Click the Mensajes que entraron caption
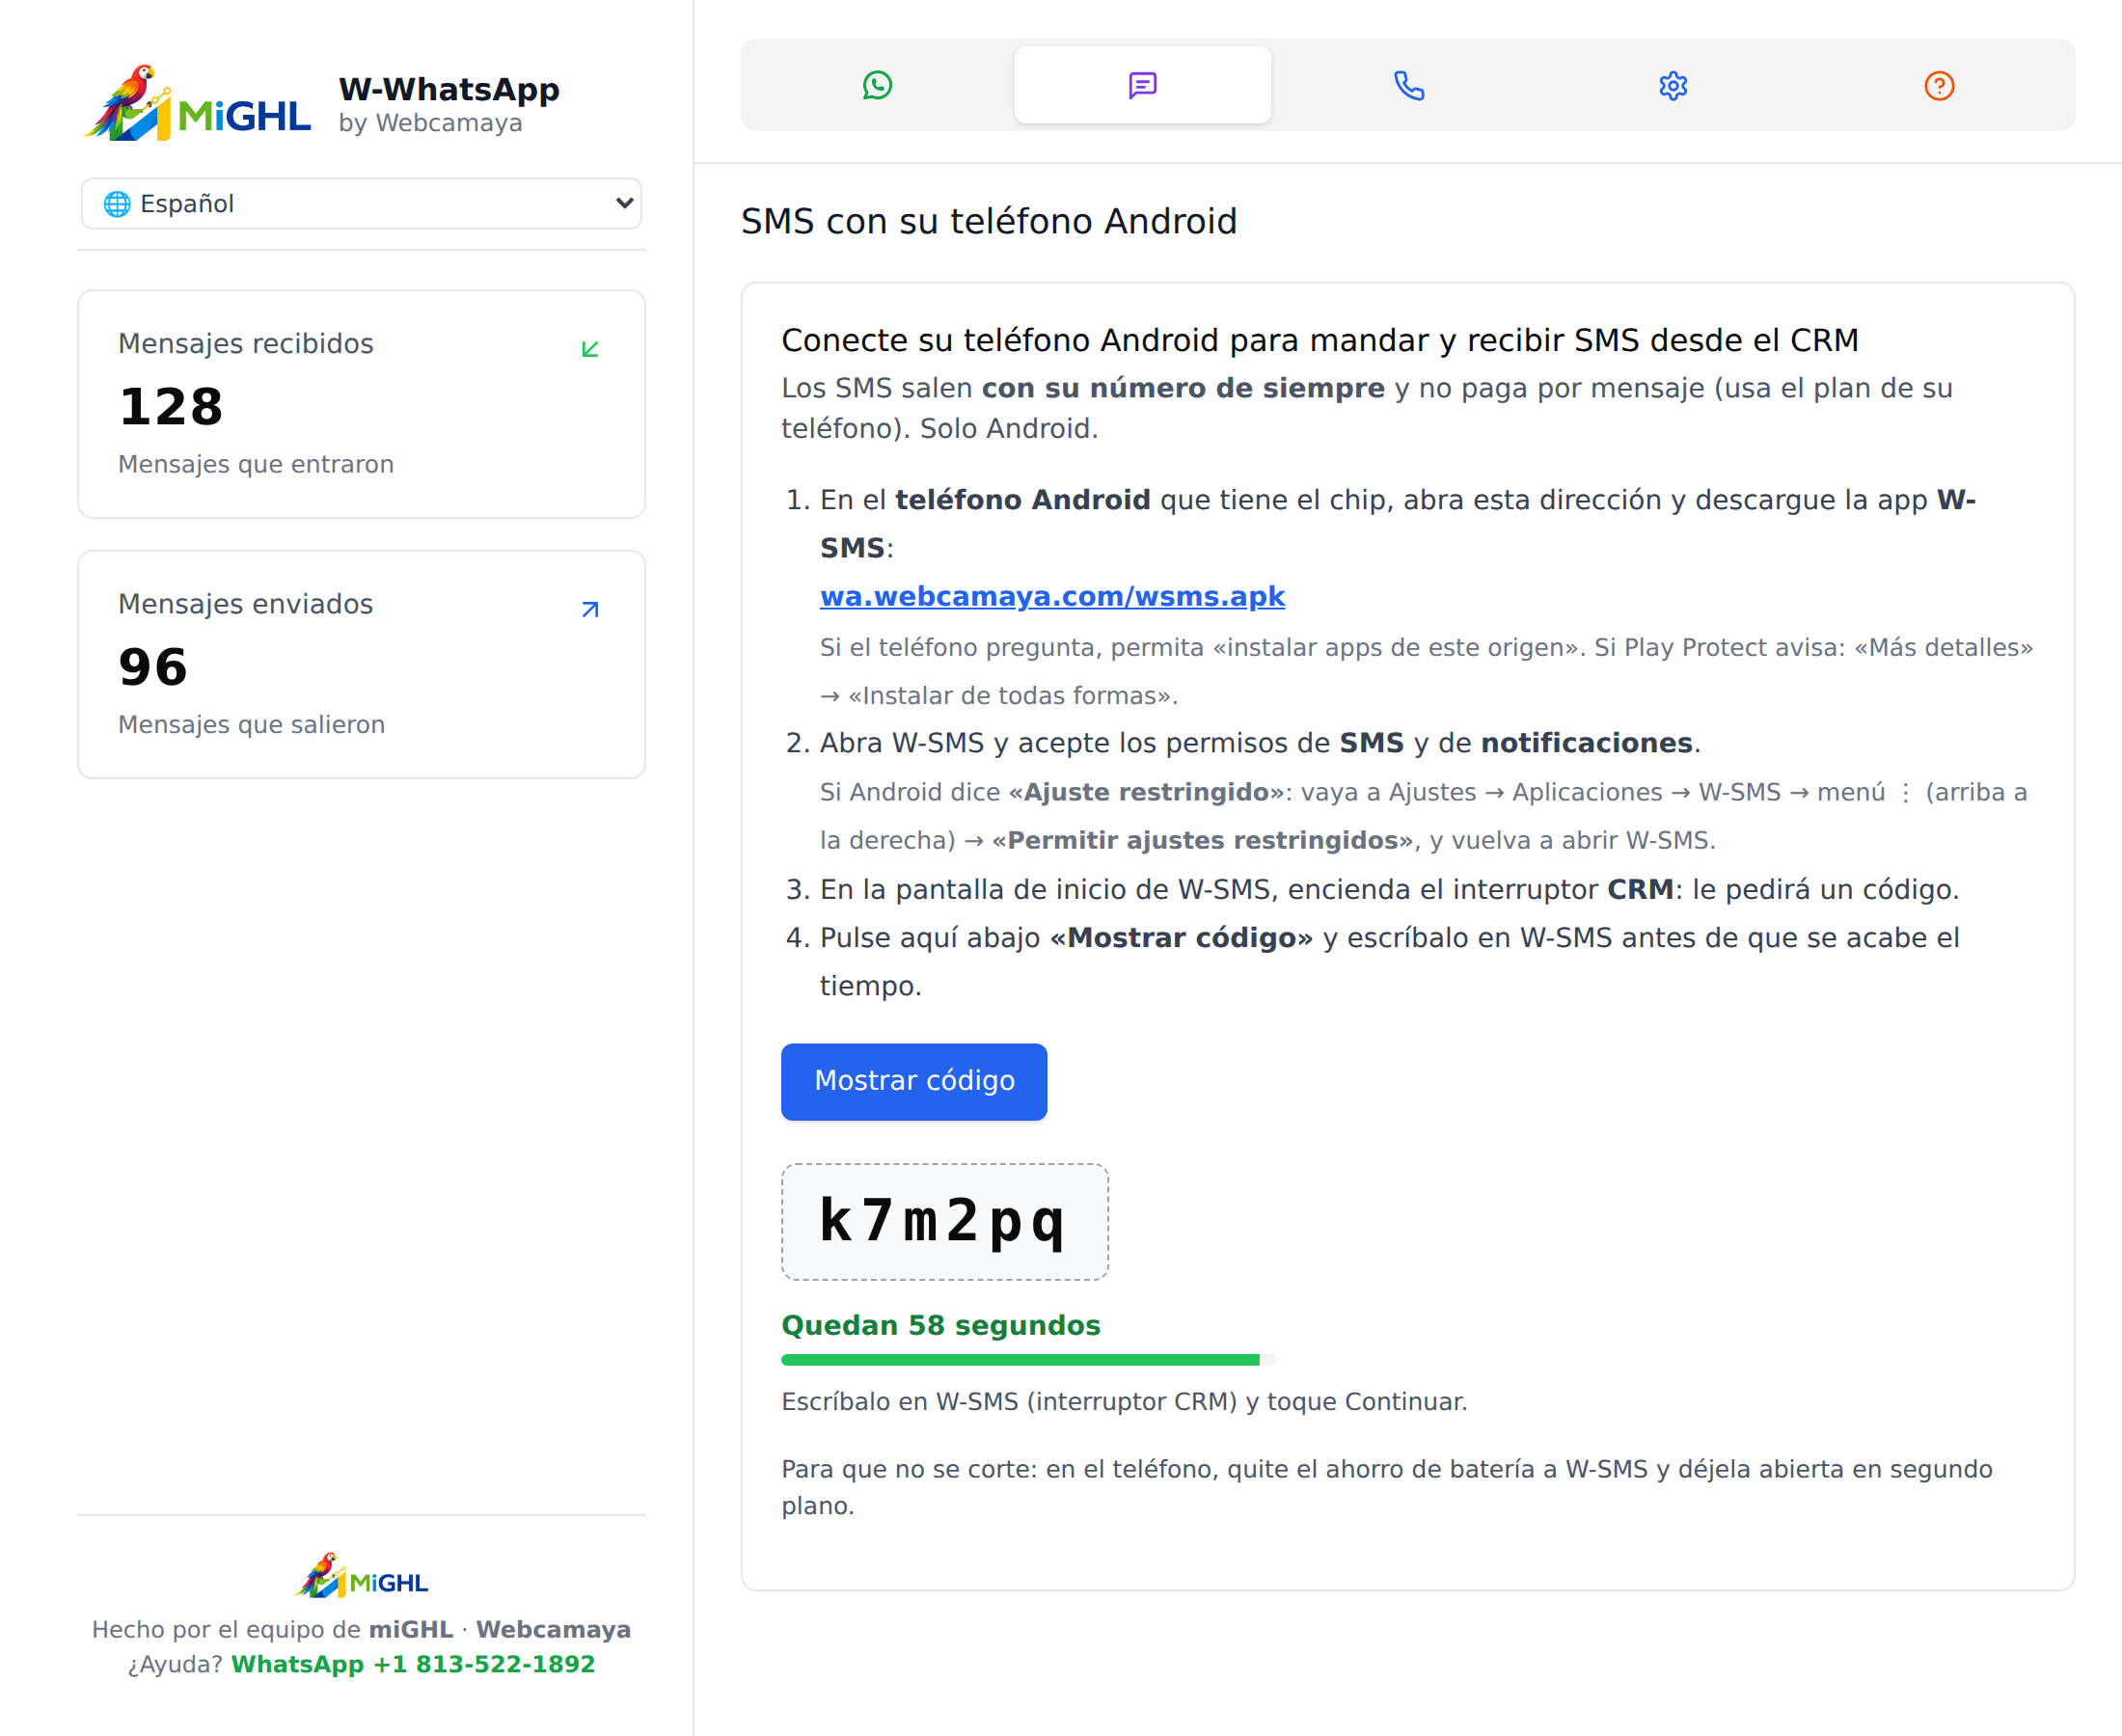Viewport: 2122px width, 1736px height. [256, 465]
